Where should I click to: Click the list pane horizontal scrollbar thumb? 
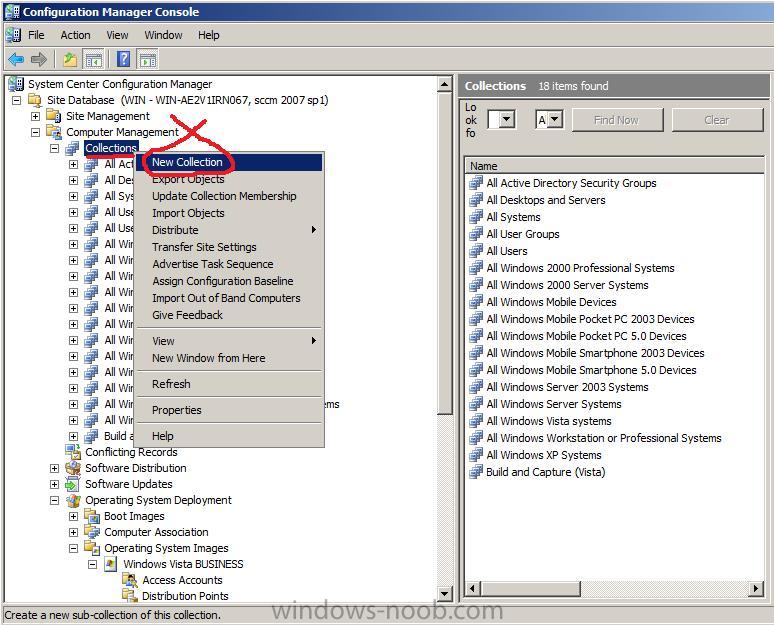tap(530, 588)
